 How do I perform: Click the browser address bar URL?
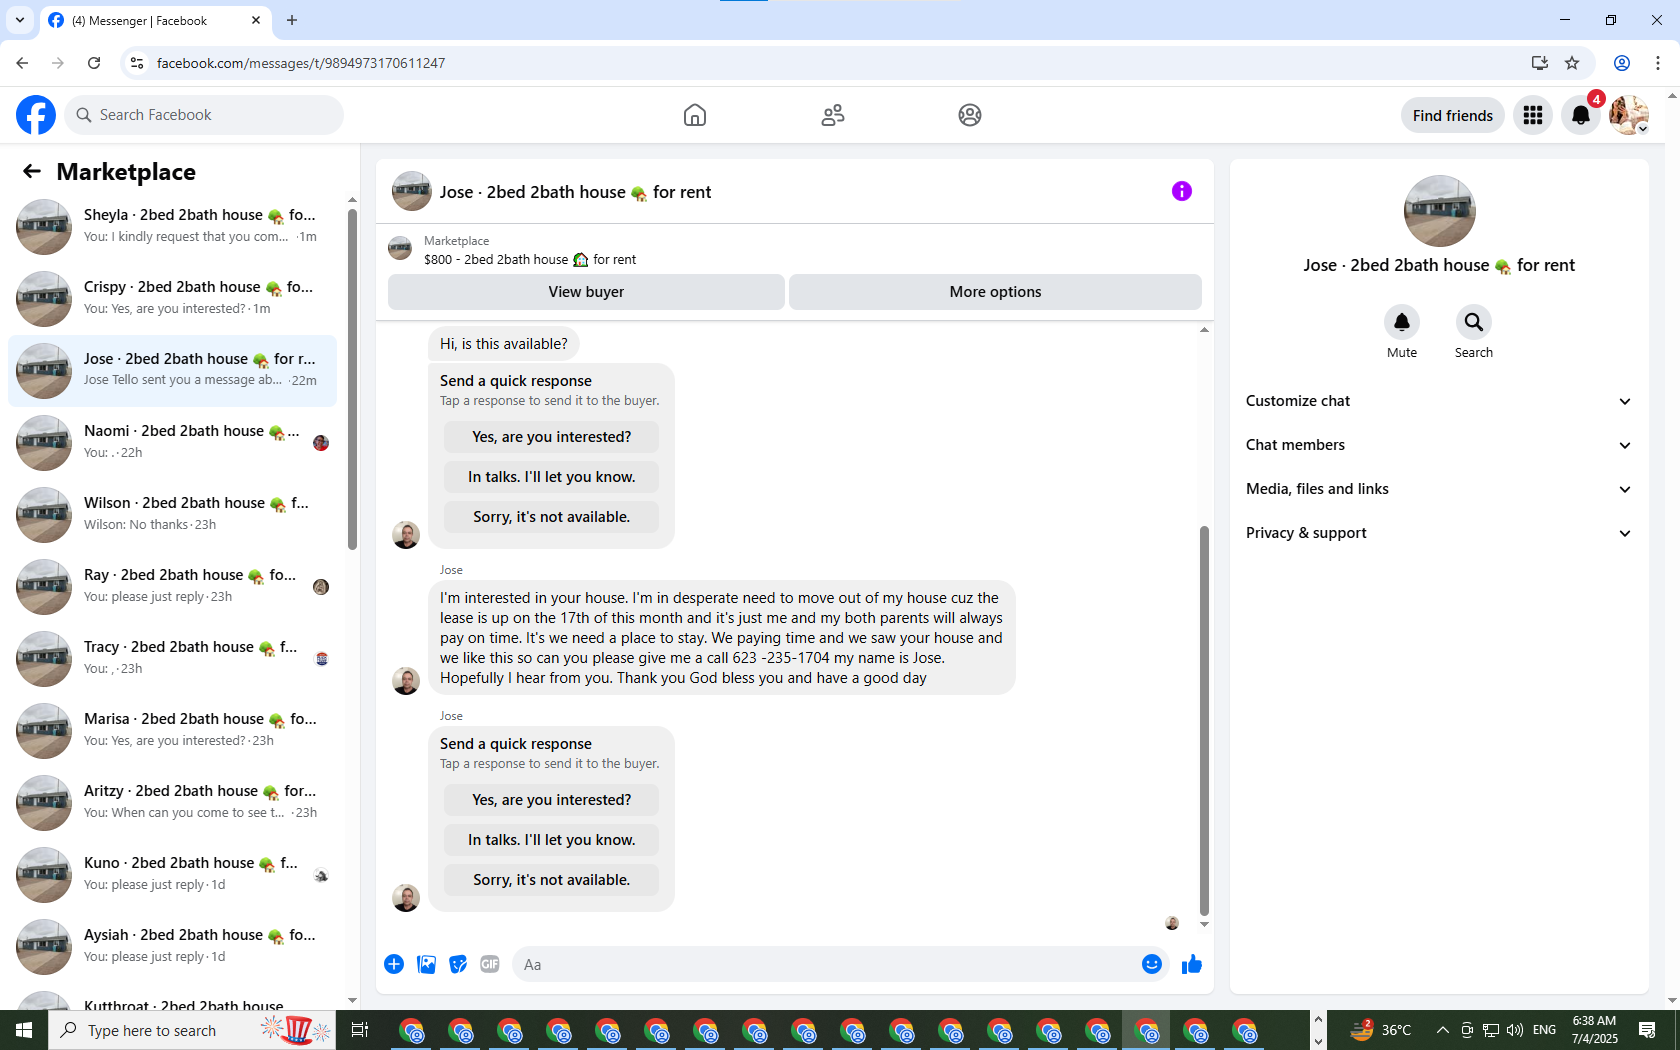301,63
